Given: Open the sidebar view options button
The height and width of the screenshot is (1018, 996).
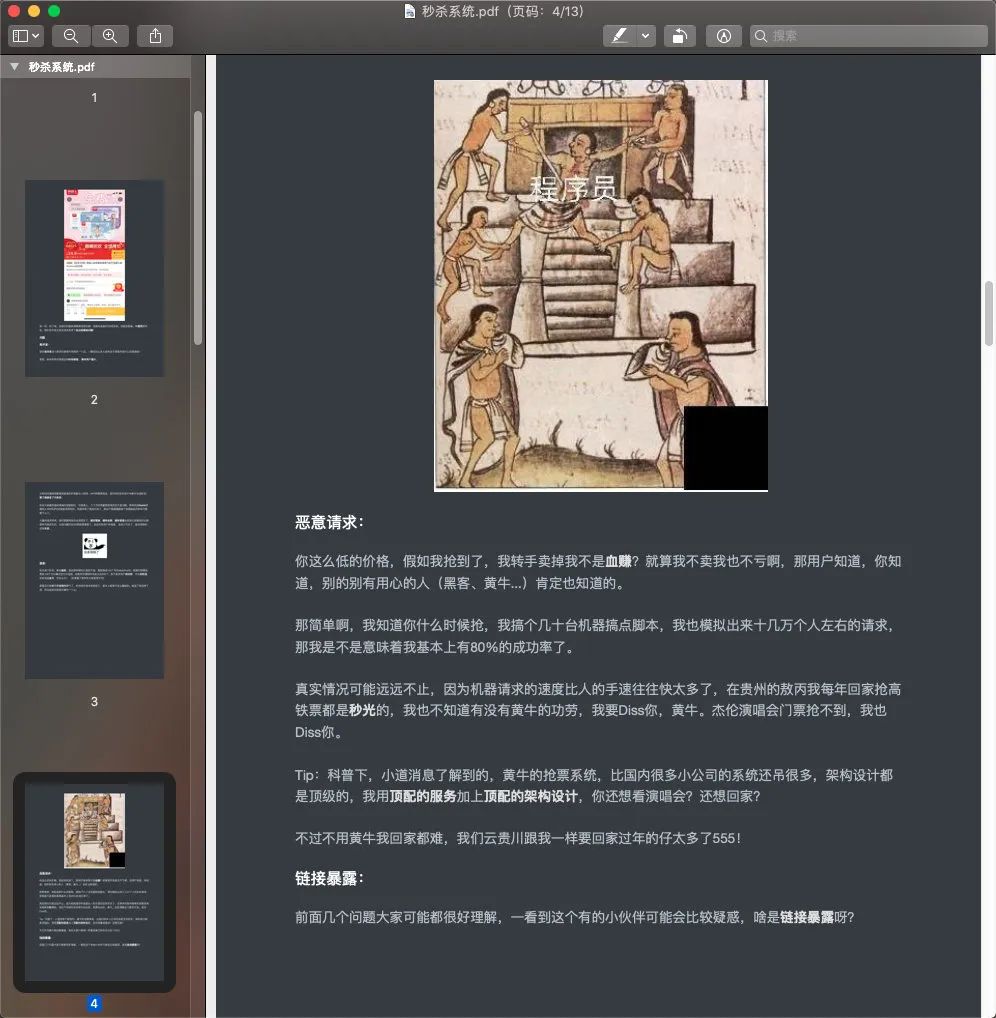Looking at the screenshot, I should [x=26, y=36].
